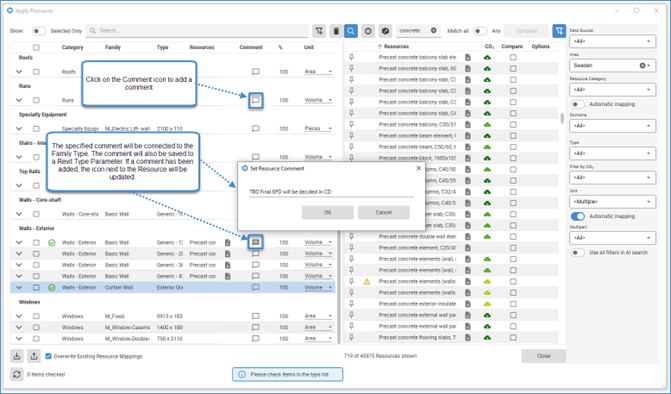Click OK in Set Resource Comment dialog
This screenshot has width=671, height=394.
click(327, 212)
